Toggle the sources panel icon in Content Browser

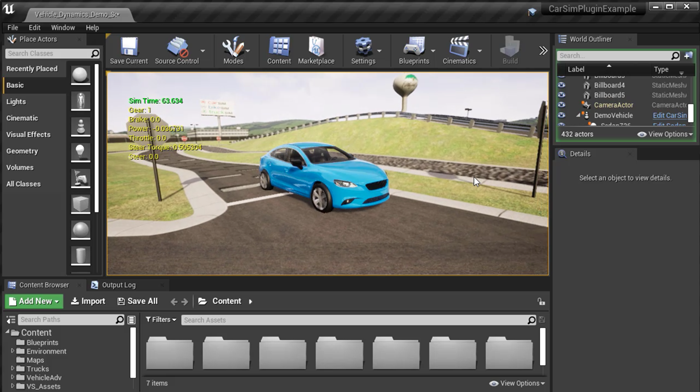(11, 320)
